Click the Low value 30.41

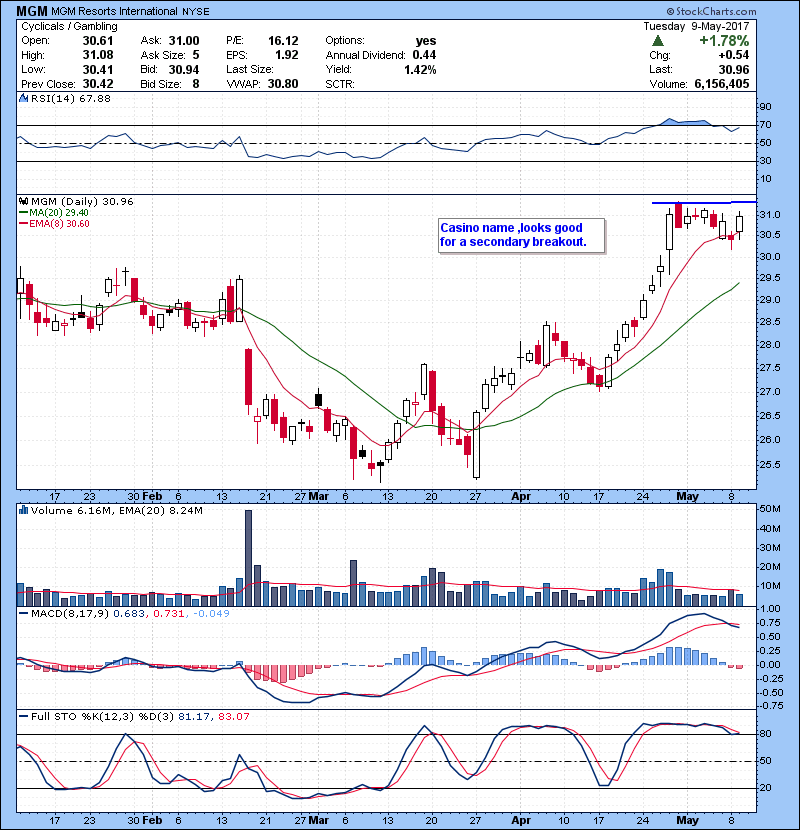point(98,69)
